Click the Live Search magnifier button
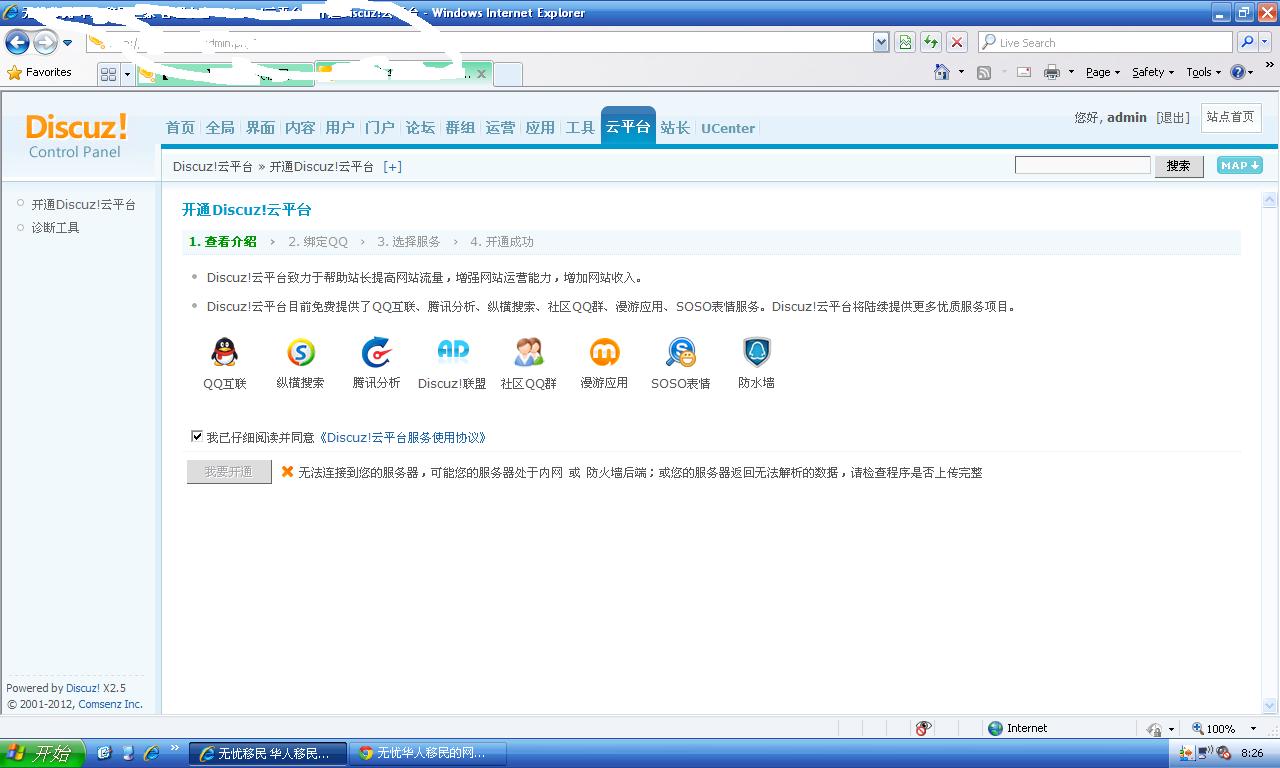The image size is (1280, 768). [1246, 42]
